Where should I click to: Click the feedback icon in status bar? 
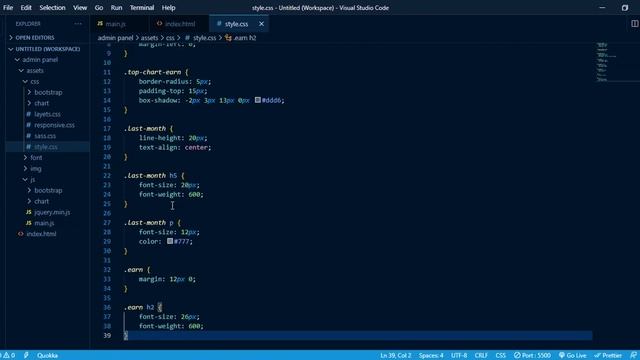(633, 355)
